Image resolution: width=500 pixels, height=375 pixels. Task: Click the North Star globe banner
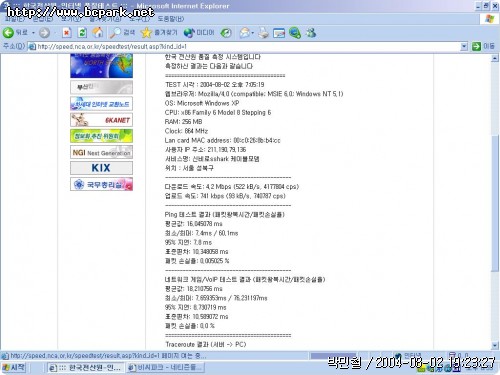[x=101, y=66]
